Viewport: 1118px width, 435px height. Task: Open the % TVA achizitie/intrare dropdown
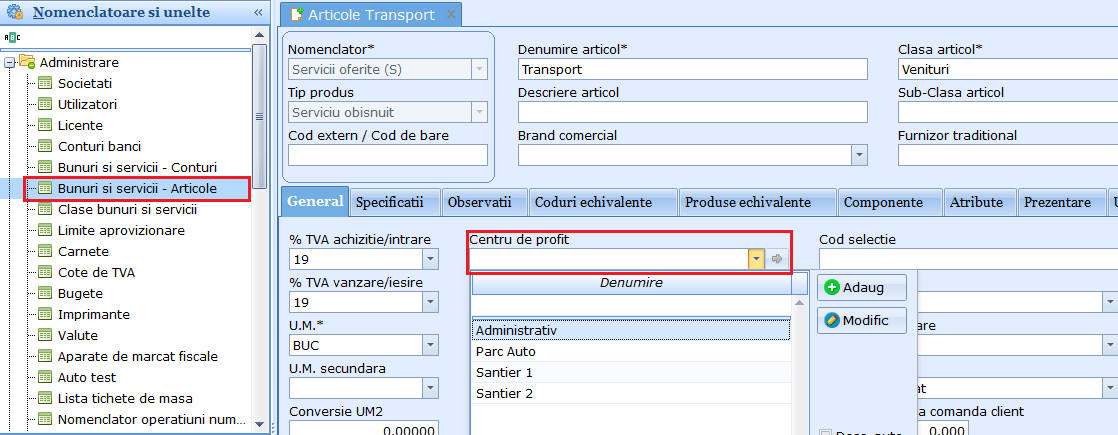click(430, 259)
